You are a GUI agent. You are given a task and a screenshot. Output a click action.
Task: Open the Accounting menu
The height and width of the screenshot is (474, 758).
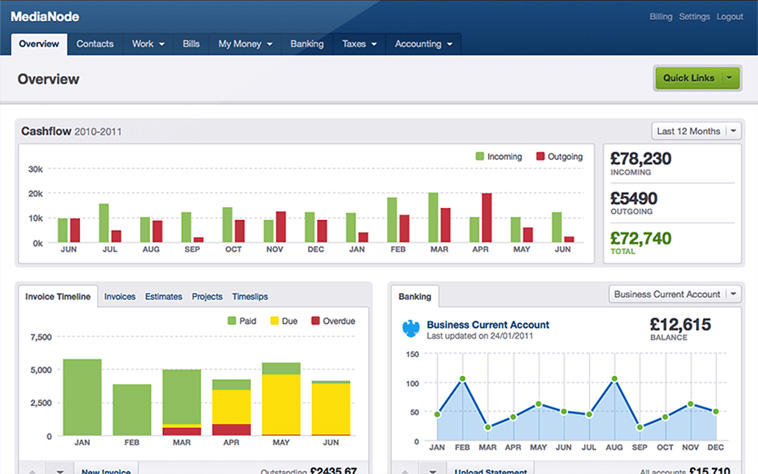(423, 44)
